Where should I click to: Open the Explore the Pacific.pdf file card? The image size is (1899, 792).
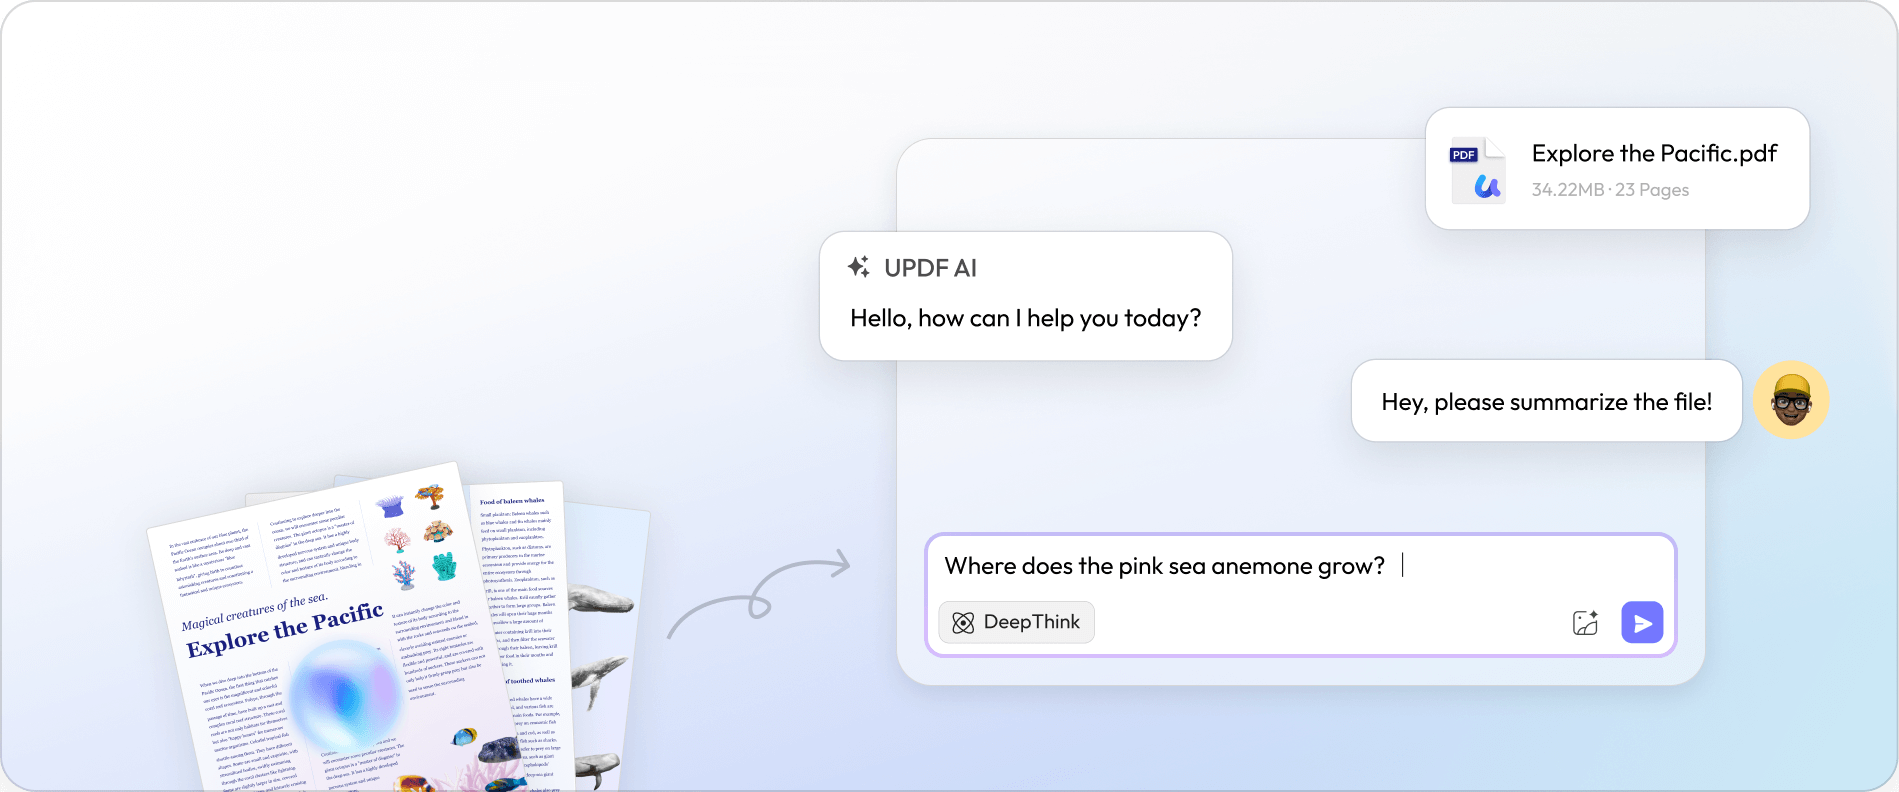coord(1616,169)
